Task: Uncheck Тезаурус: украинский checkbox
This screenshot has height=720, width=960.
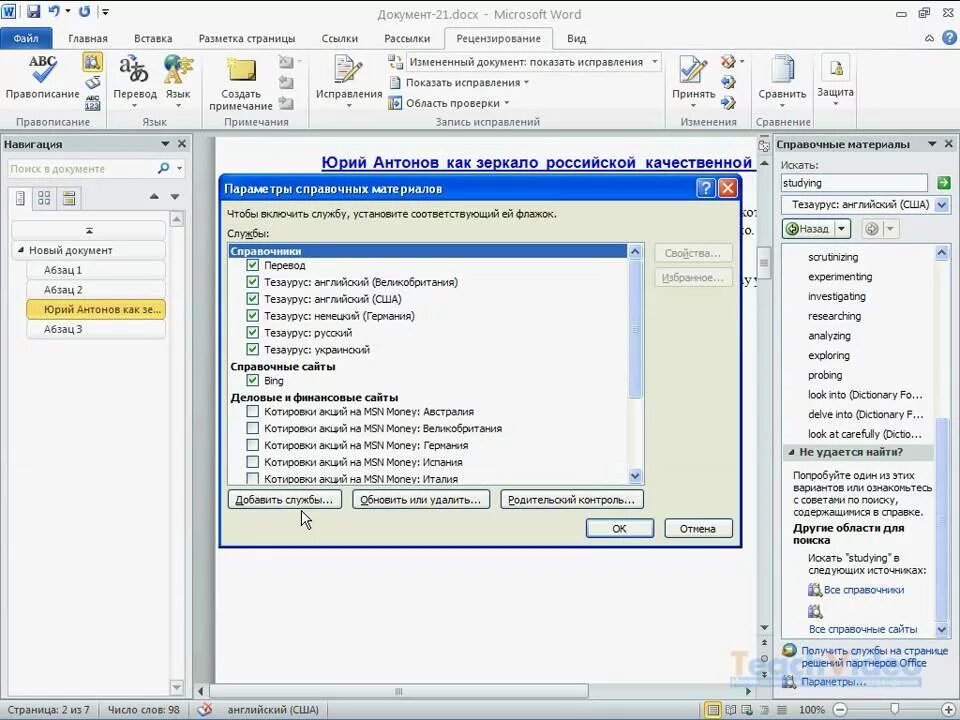Action: point(252,350)
